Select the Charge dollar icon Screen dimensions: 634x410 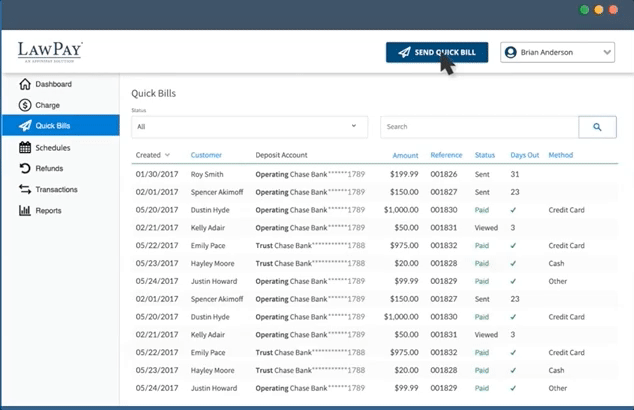coord(25,105)
